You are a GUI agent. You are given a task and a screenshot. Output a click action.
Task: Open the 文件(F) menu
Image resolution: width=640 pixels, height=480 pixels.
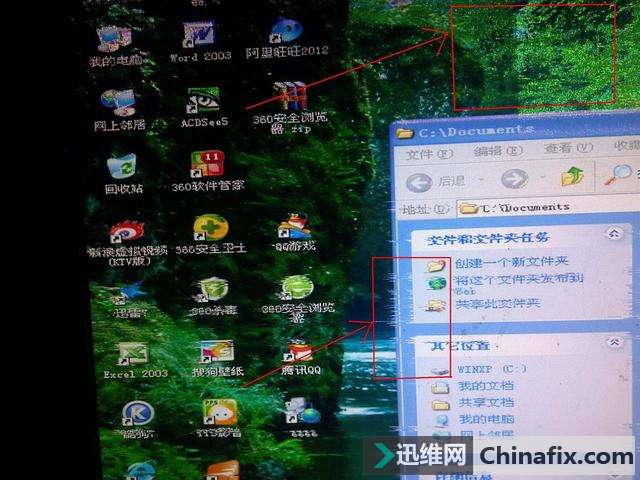[x=429, y=154]
